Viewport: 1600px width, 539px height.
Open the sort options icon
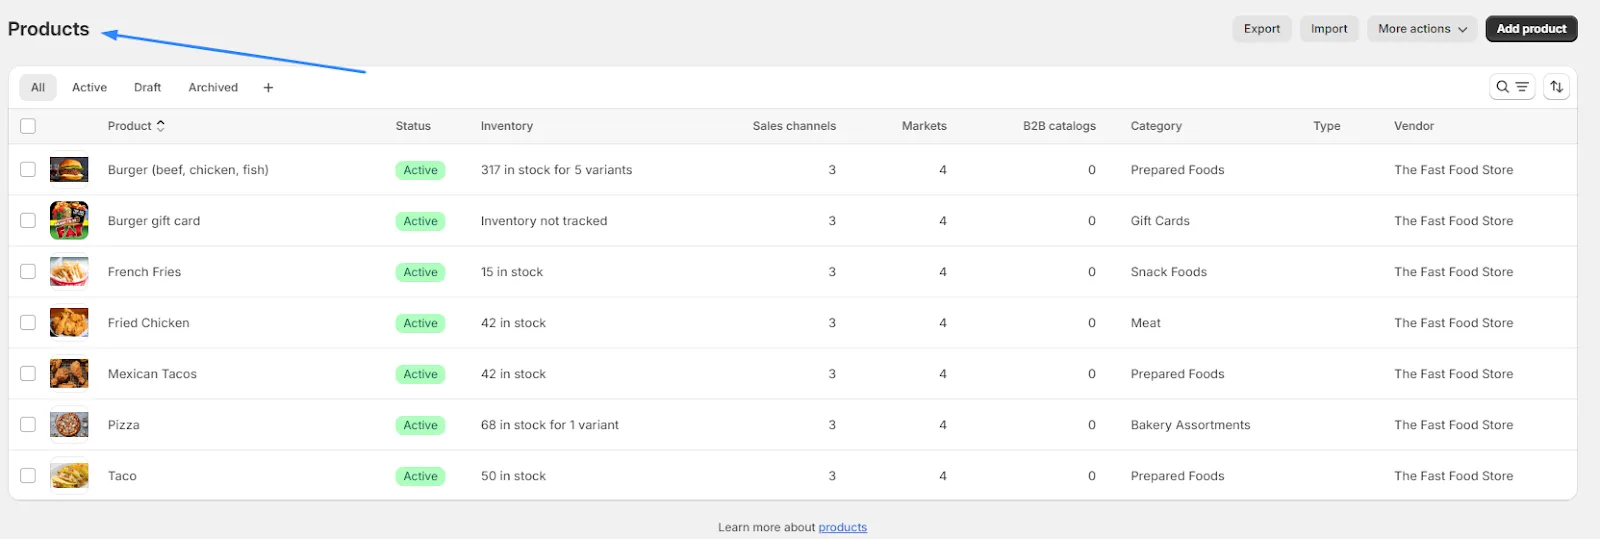(x=1556, y=87)
